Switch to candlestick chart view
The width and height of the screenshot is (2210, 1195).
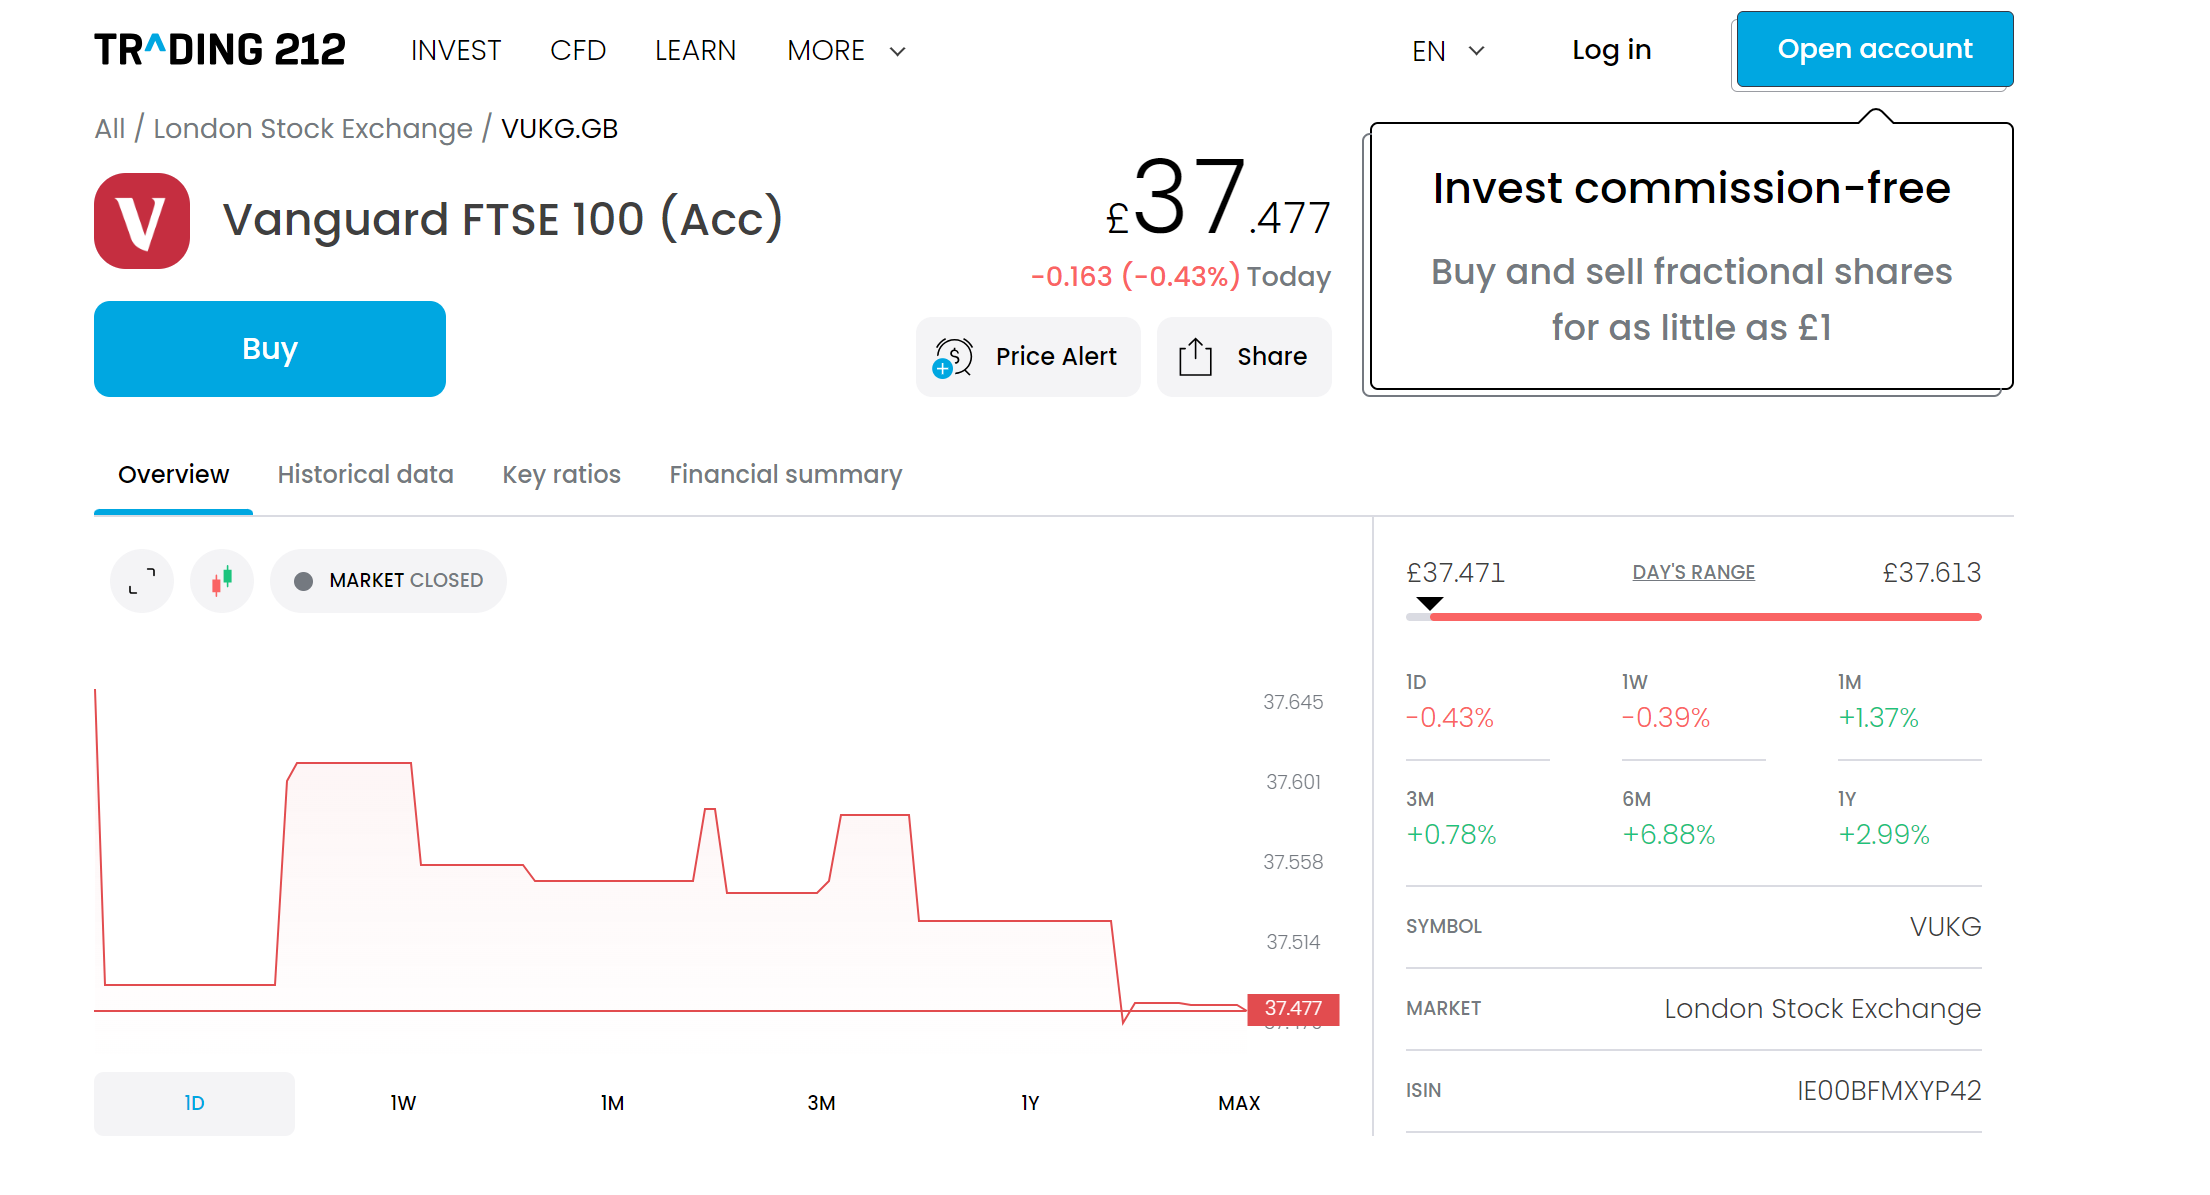(222, 581)
